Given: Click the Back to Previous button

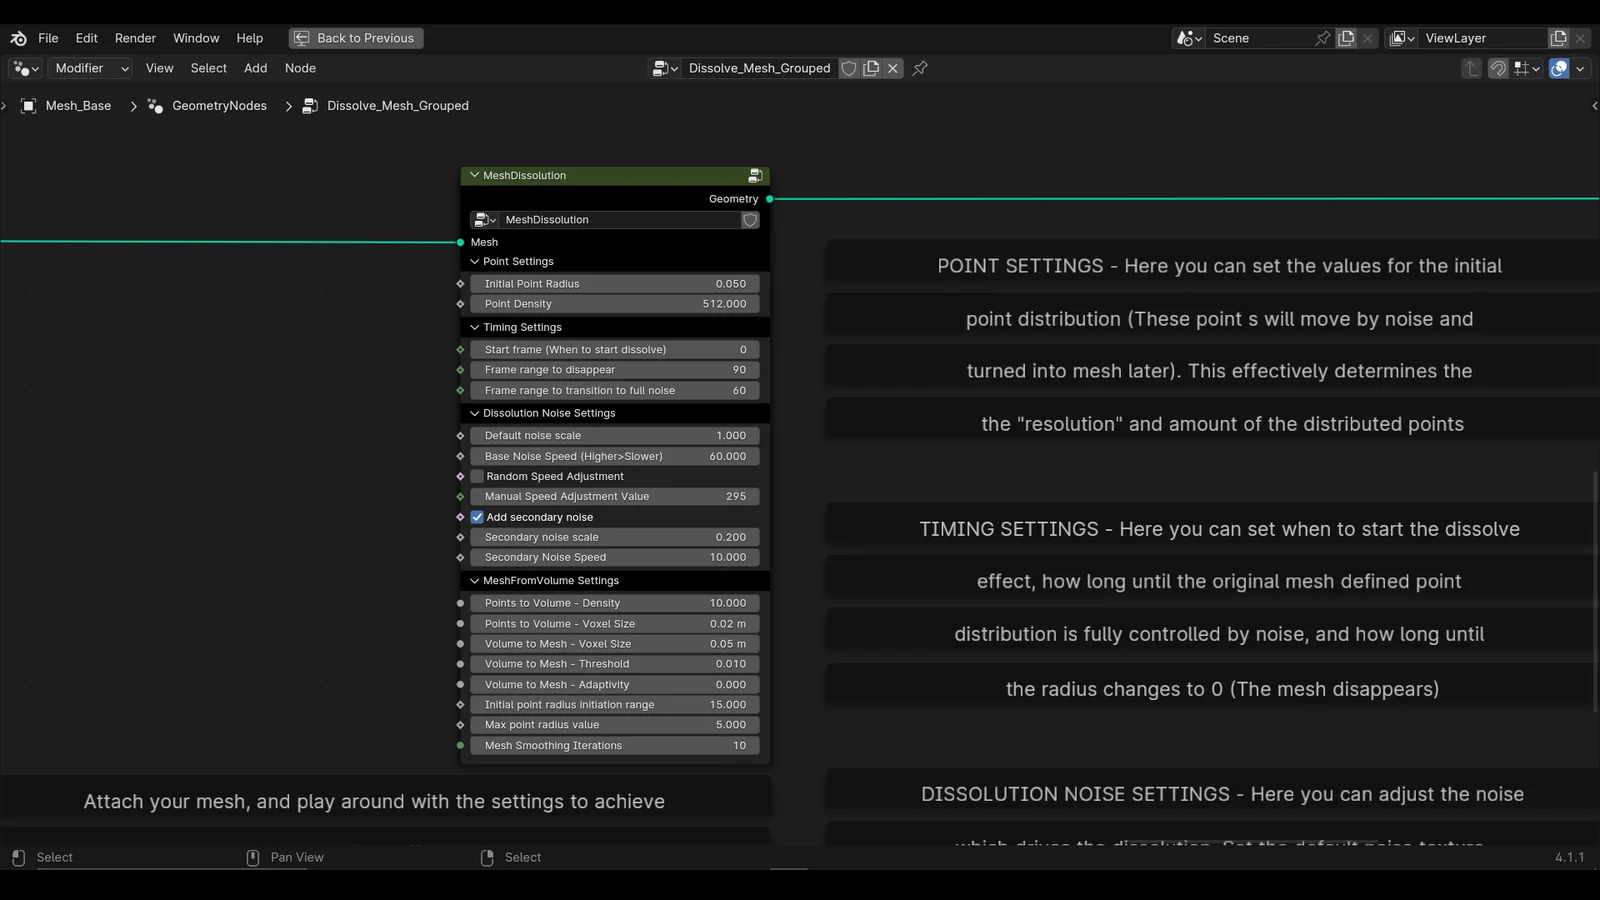Looking at the screenshot, I should (355, 38).
